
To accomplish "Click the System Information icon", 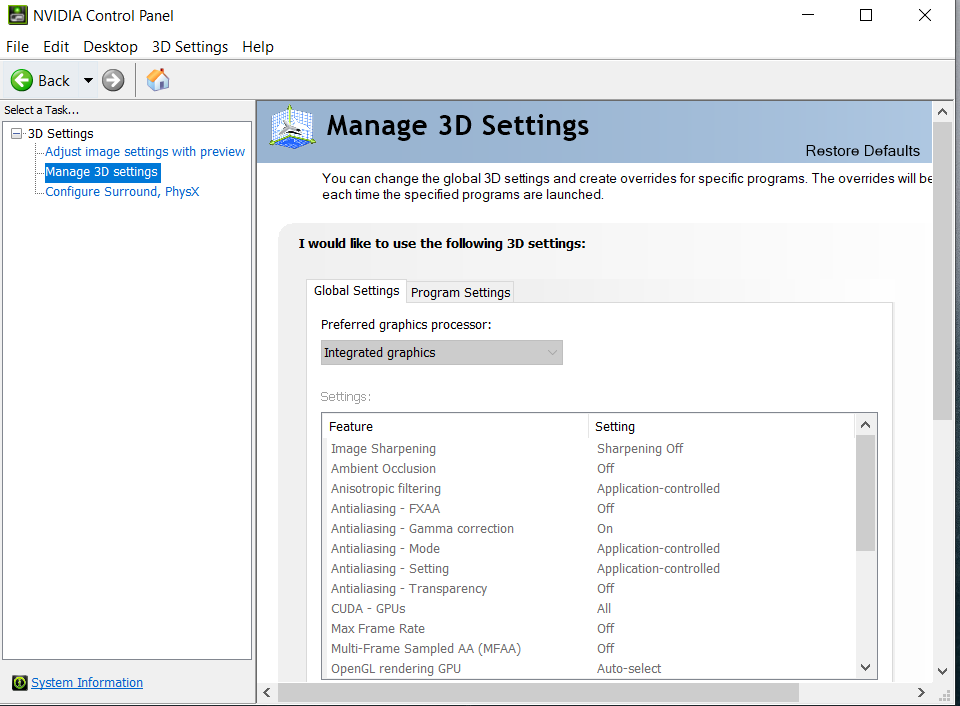I will point(20,683).
